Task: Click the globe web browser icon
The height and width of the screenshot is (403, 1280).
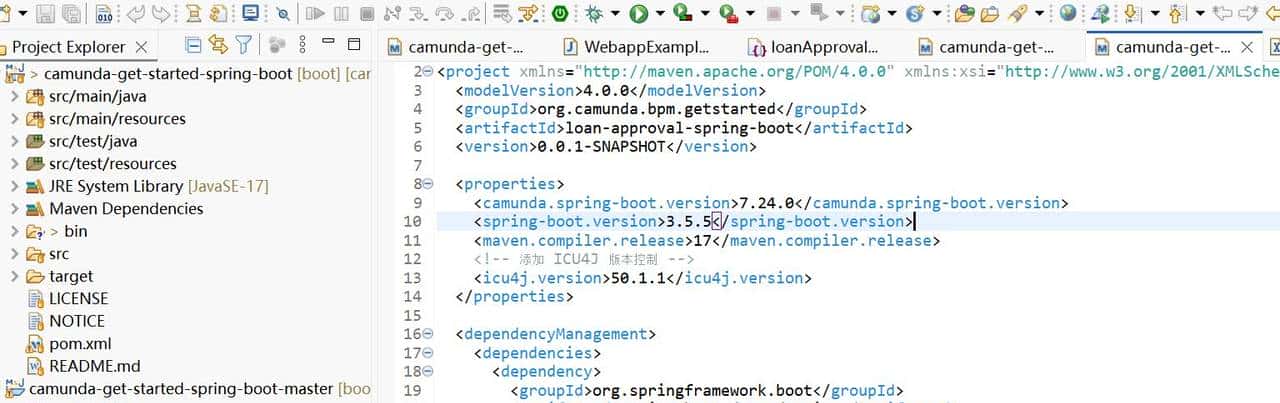Action: (1068, 14)
